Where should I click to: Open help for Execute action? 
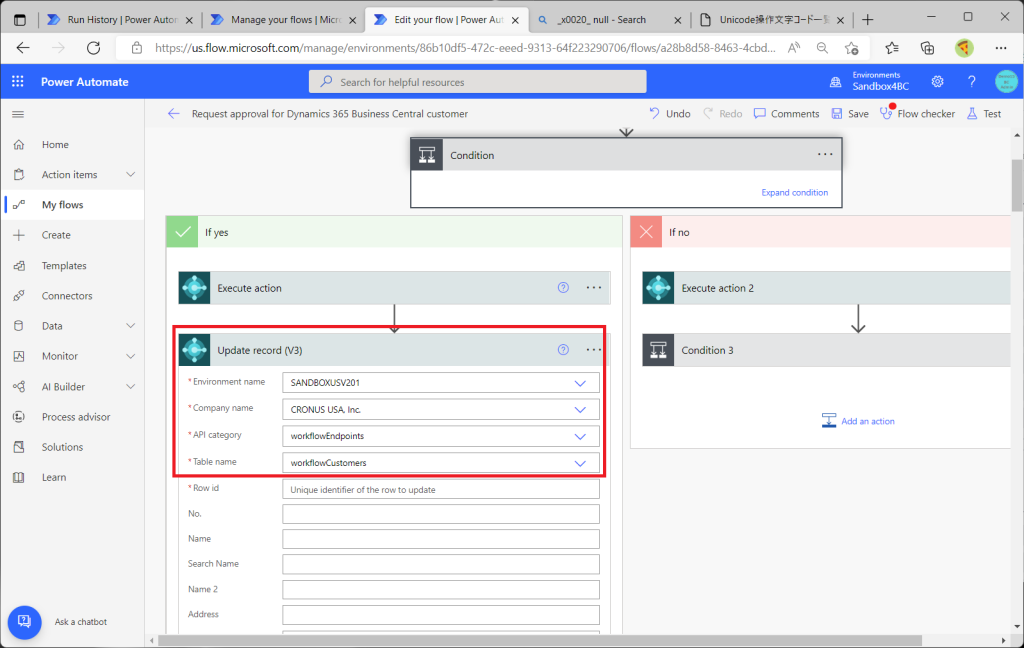tap(563, 287)
